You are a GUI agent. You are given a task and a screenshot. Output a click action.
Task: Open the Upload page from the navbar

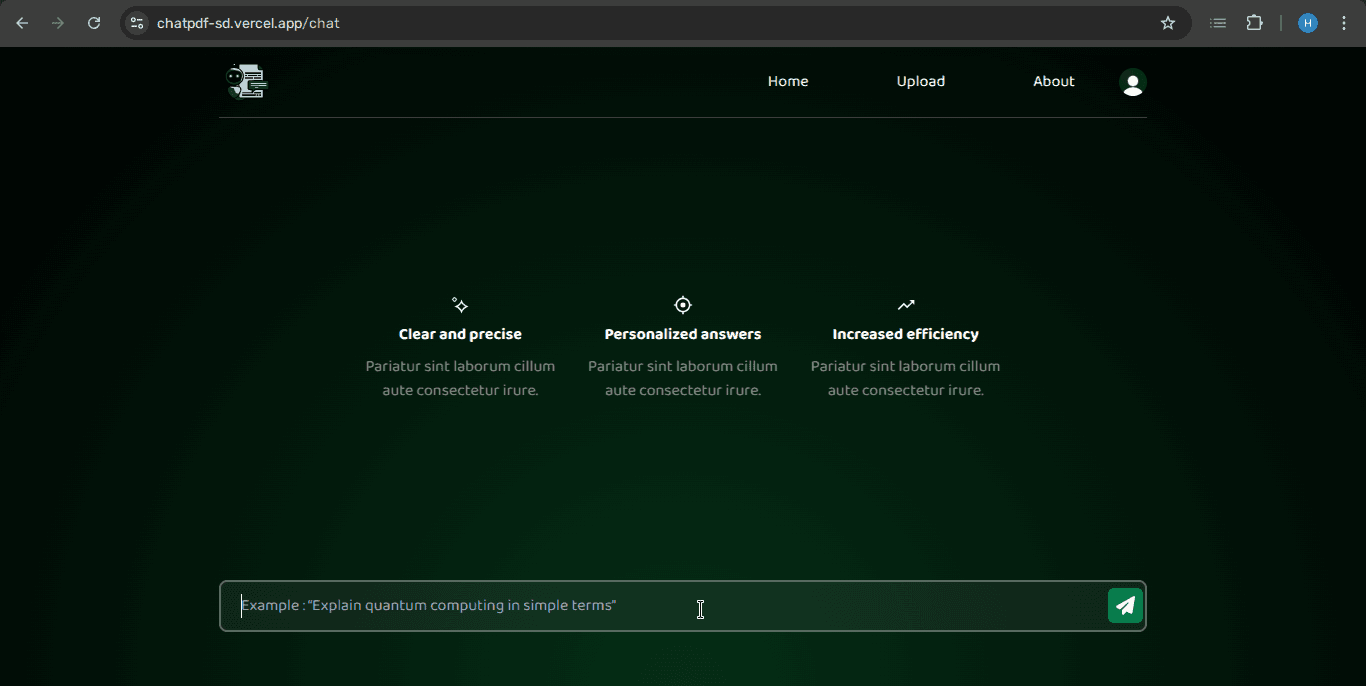point(920,82)
